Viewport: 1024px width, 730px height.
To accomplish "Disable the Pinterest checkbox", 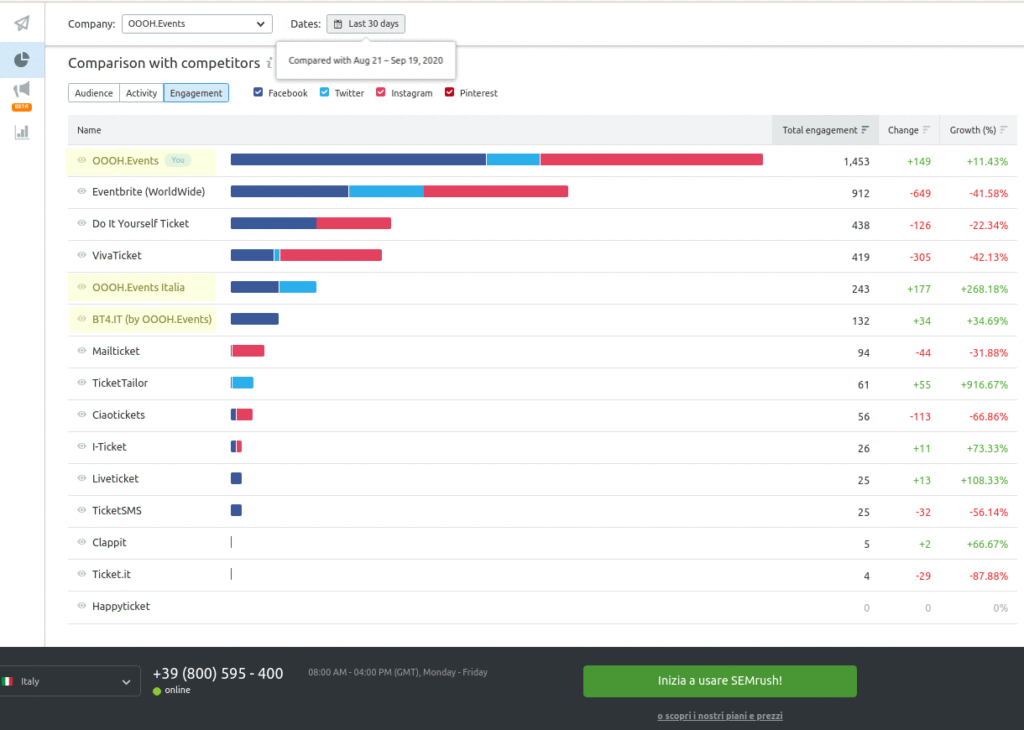I will click(x=449, y=93).
